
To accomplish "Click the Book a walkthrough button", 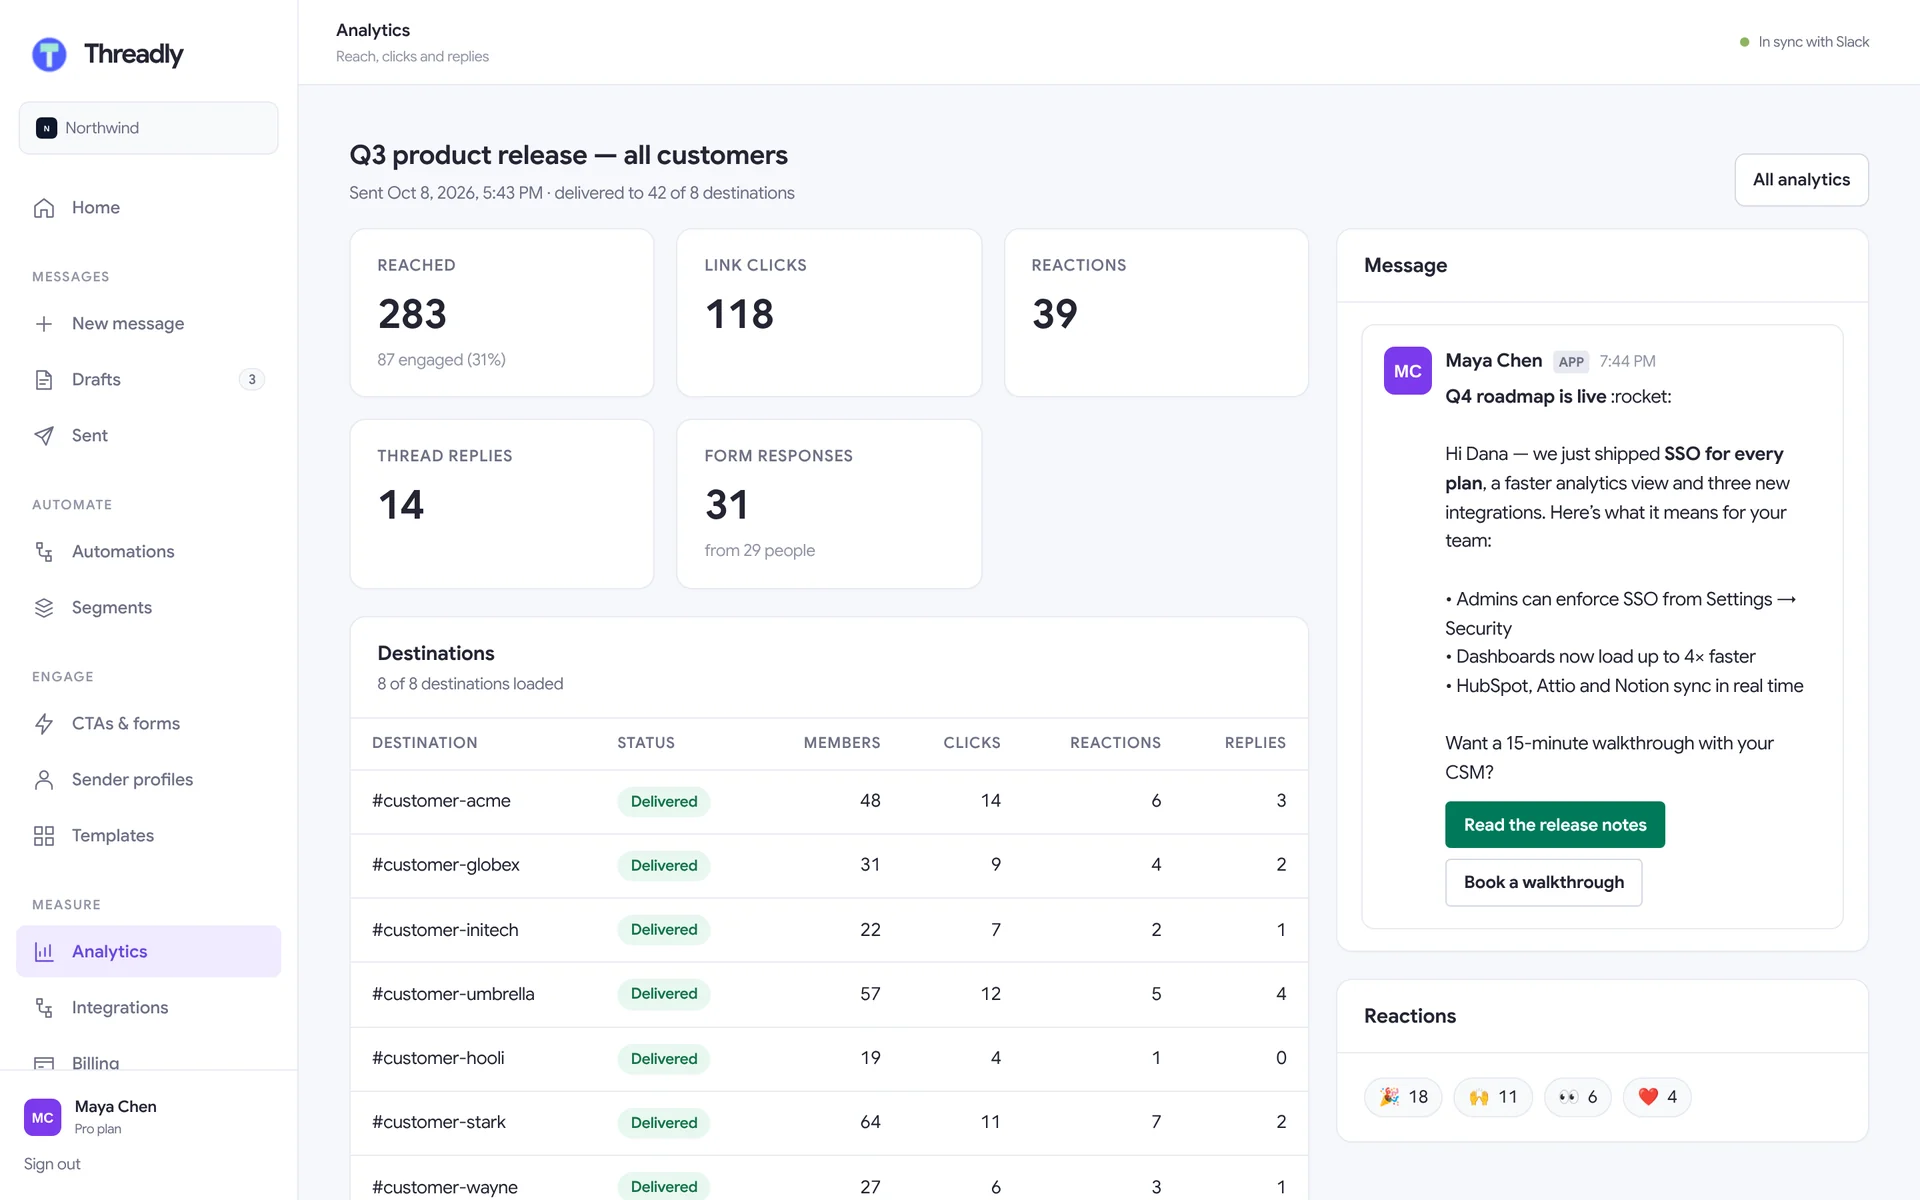I will tap(1543, 883).
